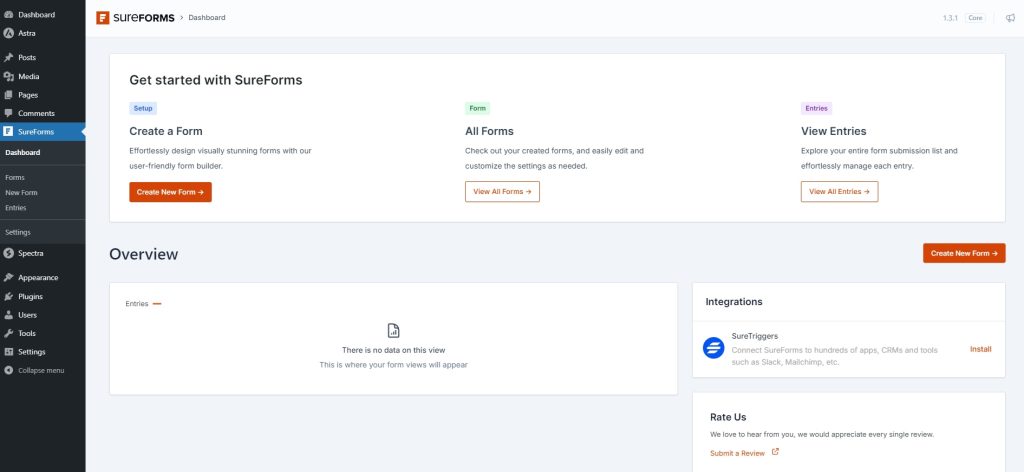Click the no-data document chart icon
1024x472 pixels.
tap(393, 330)
